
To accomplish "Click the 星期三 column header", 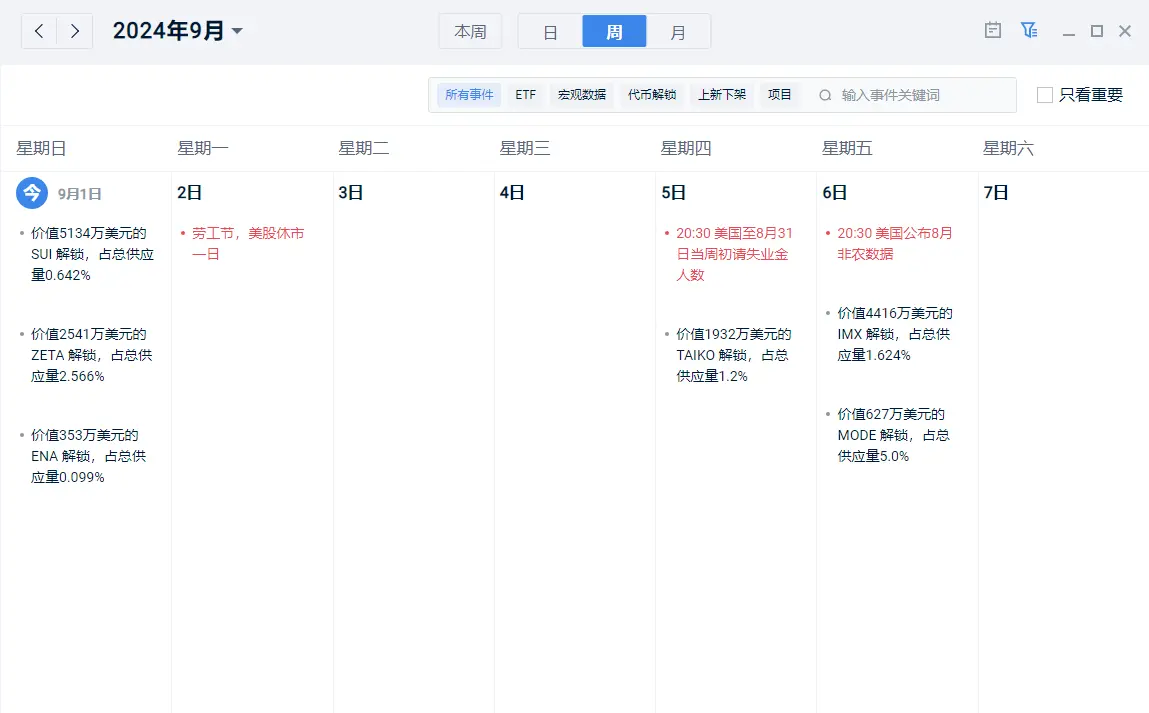I will 525,148.
